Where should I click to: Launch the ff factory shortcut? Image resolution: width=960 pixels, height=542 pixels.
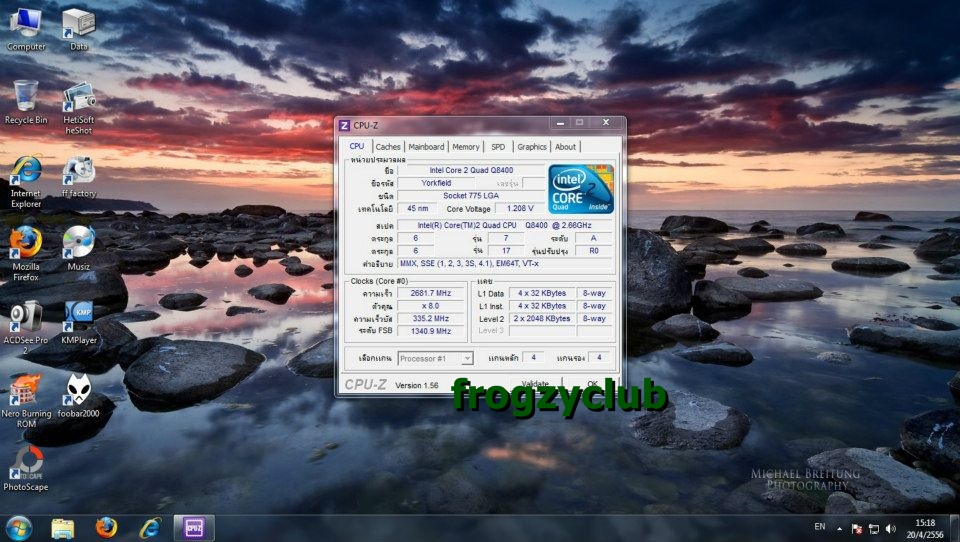(x=78, y=176)
